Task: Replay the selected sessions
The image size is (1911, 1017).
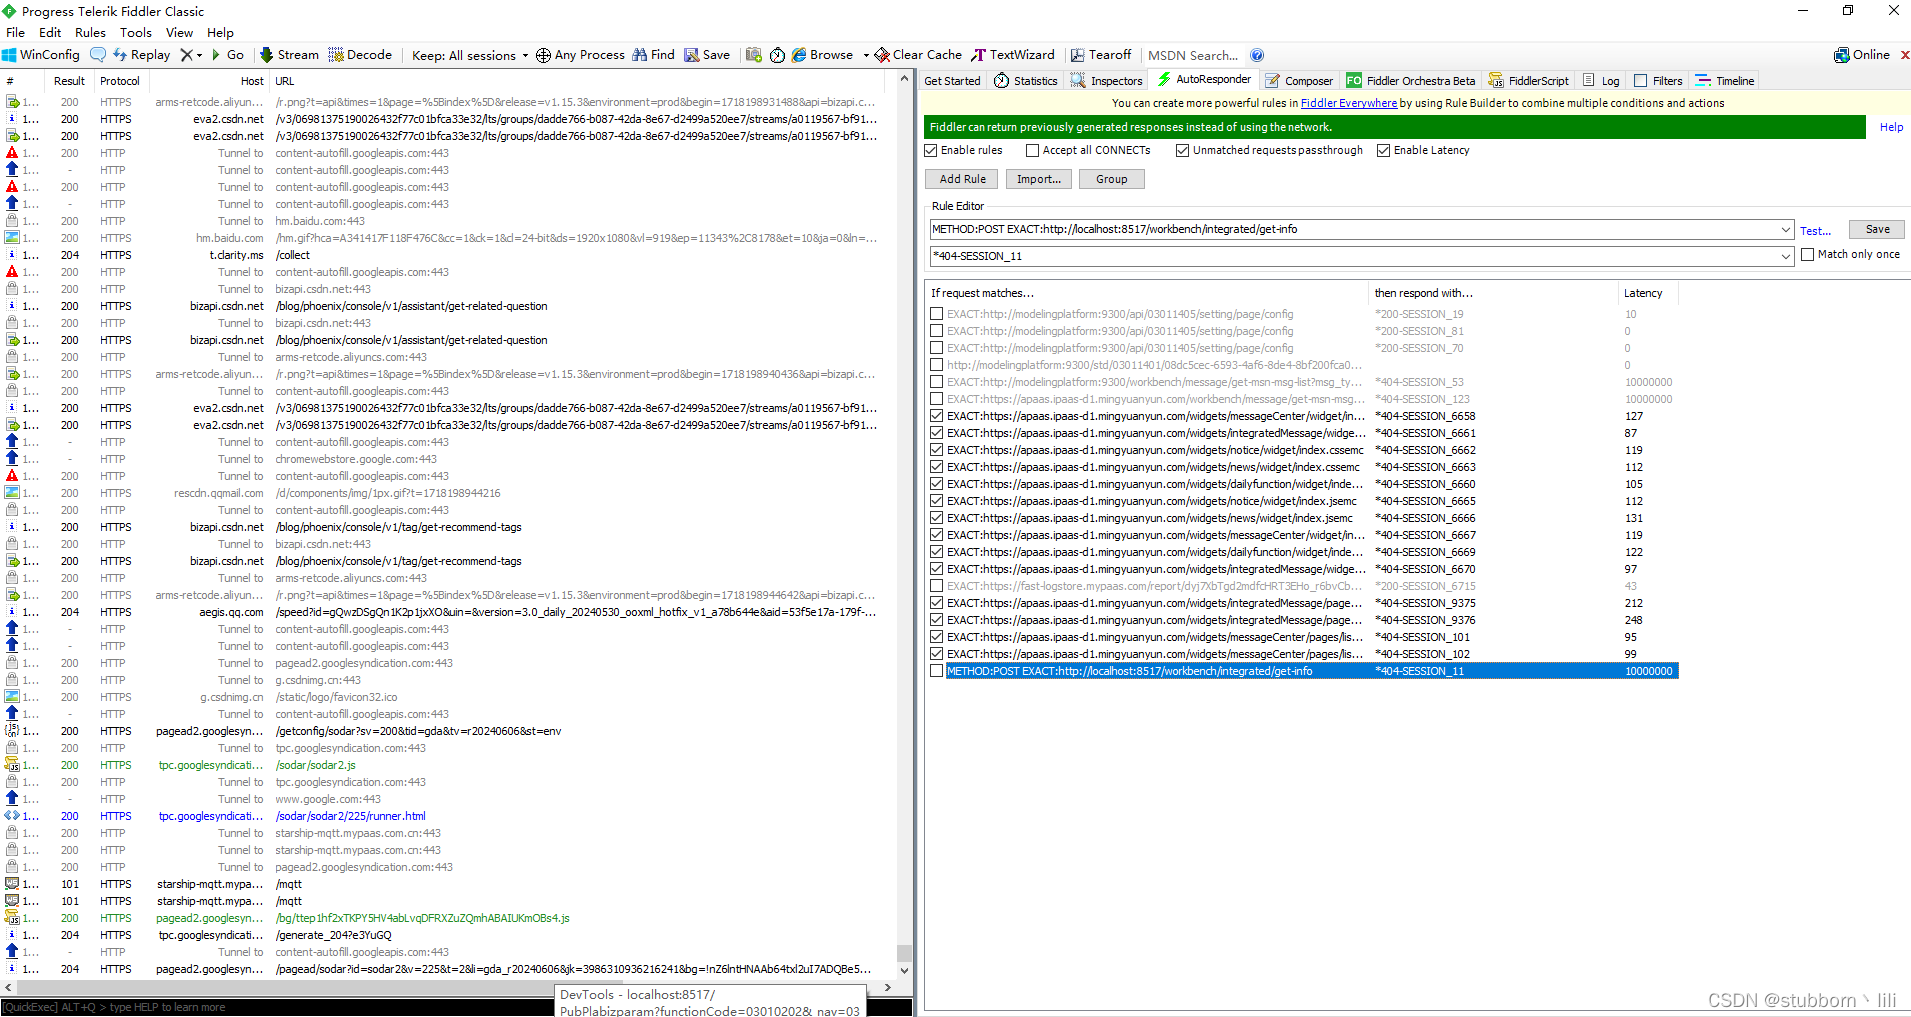Action: (142, 55)
